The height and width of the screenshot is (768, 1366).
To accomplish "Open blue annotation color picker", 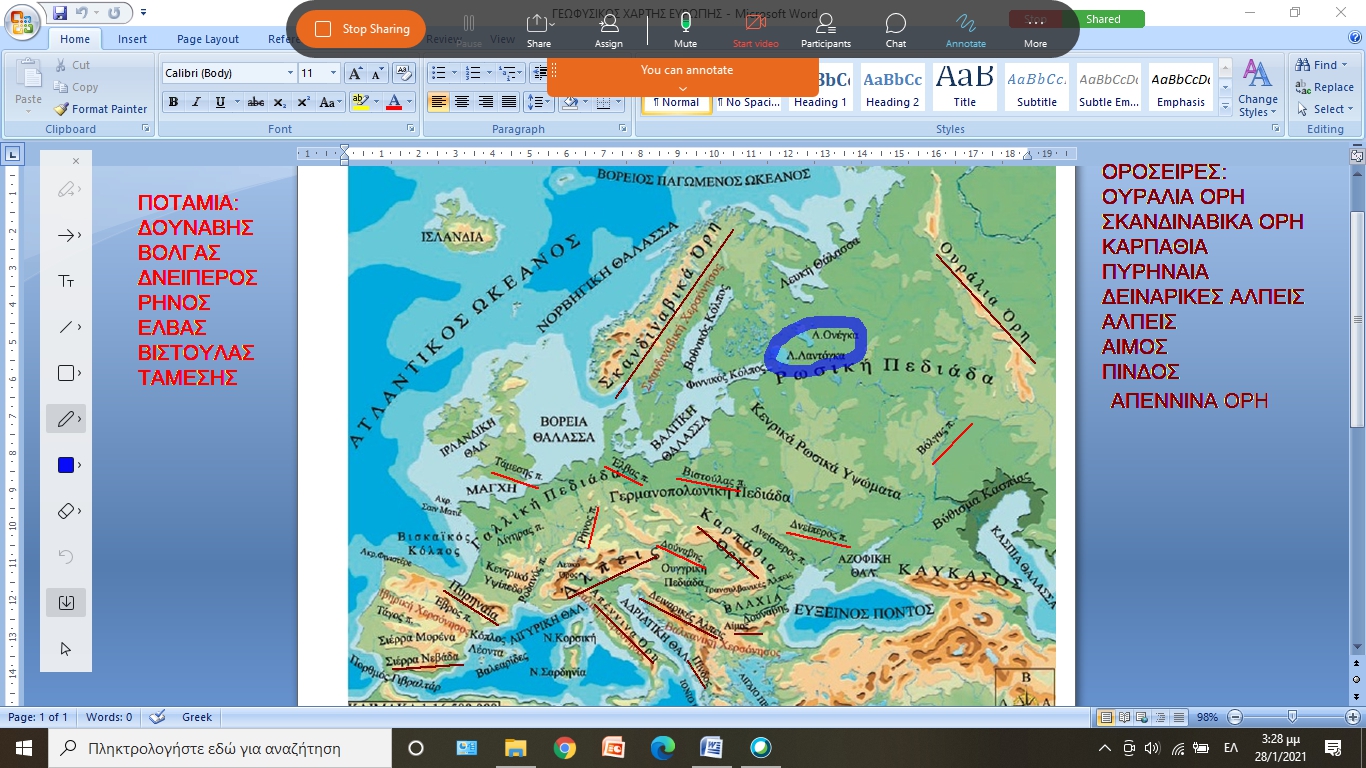I will coord(66,465).
